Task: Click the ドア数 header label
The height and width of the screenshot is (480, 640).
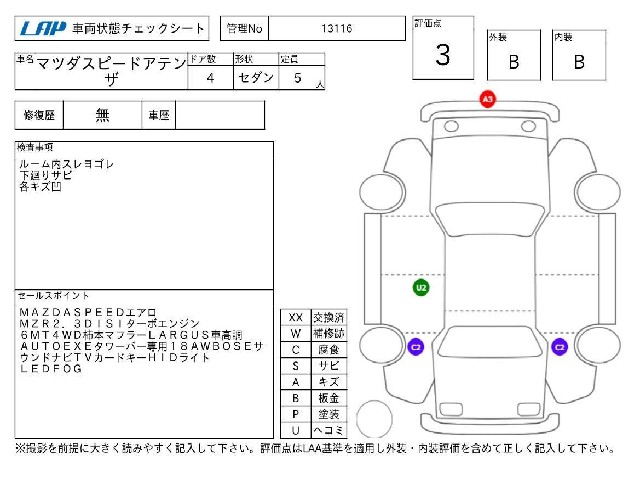Action: click(x=203, y=59)
